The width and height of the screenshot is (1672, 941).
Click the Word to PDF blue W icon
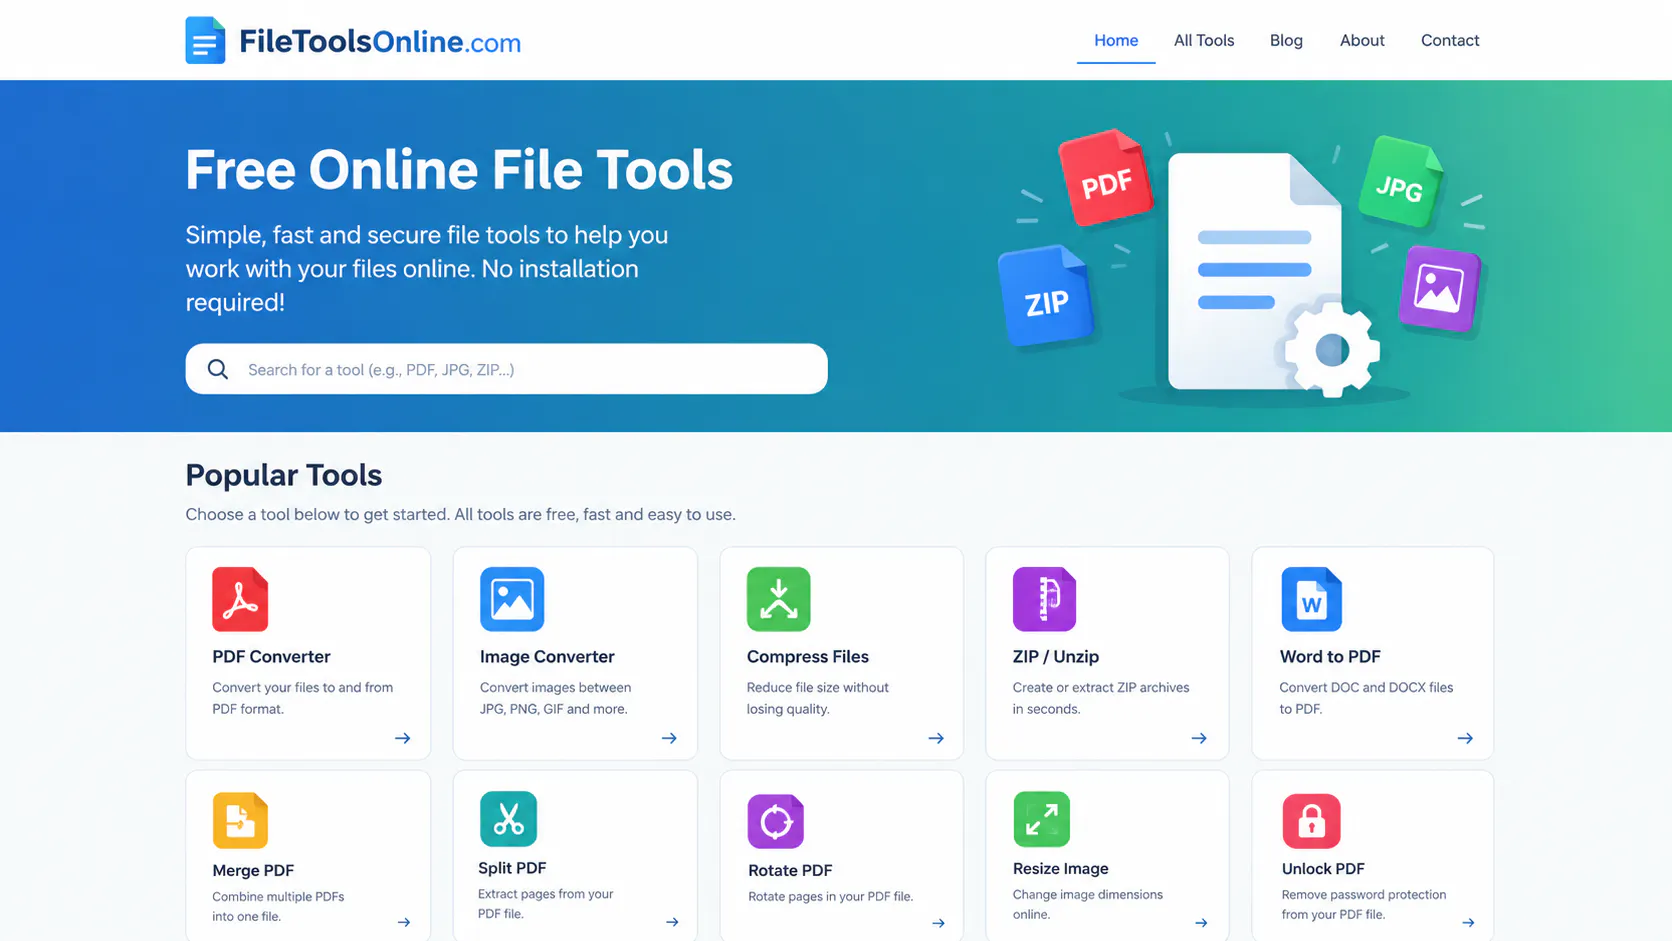click(x=1311, y=599)
